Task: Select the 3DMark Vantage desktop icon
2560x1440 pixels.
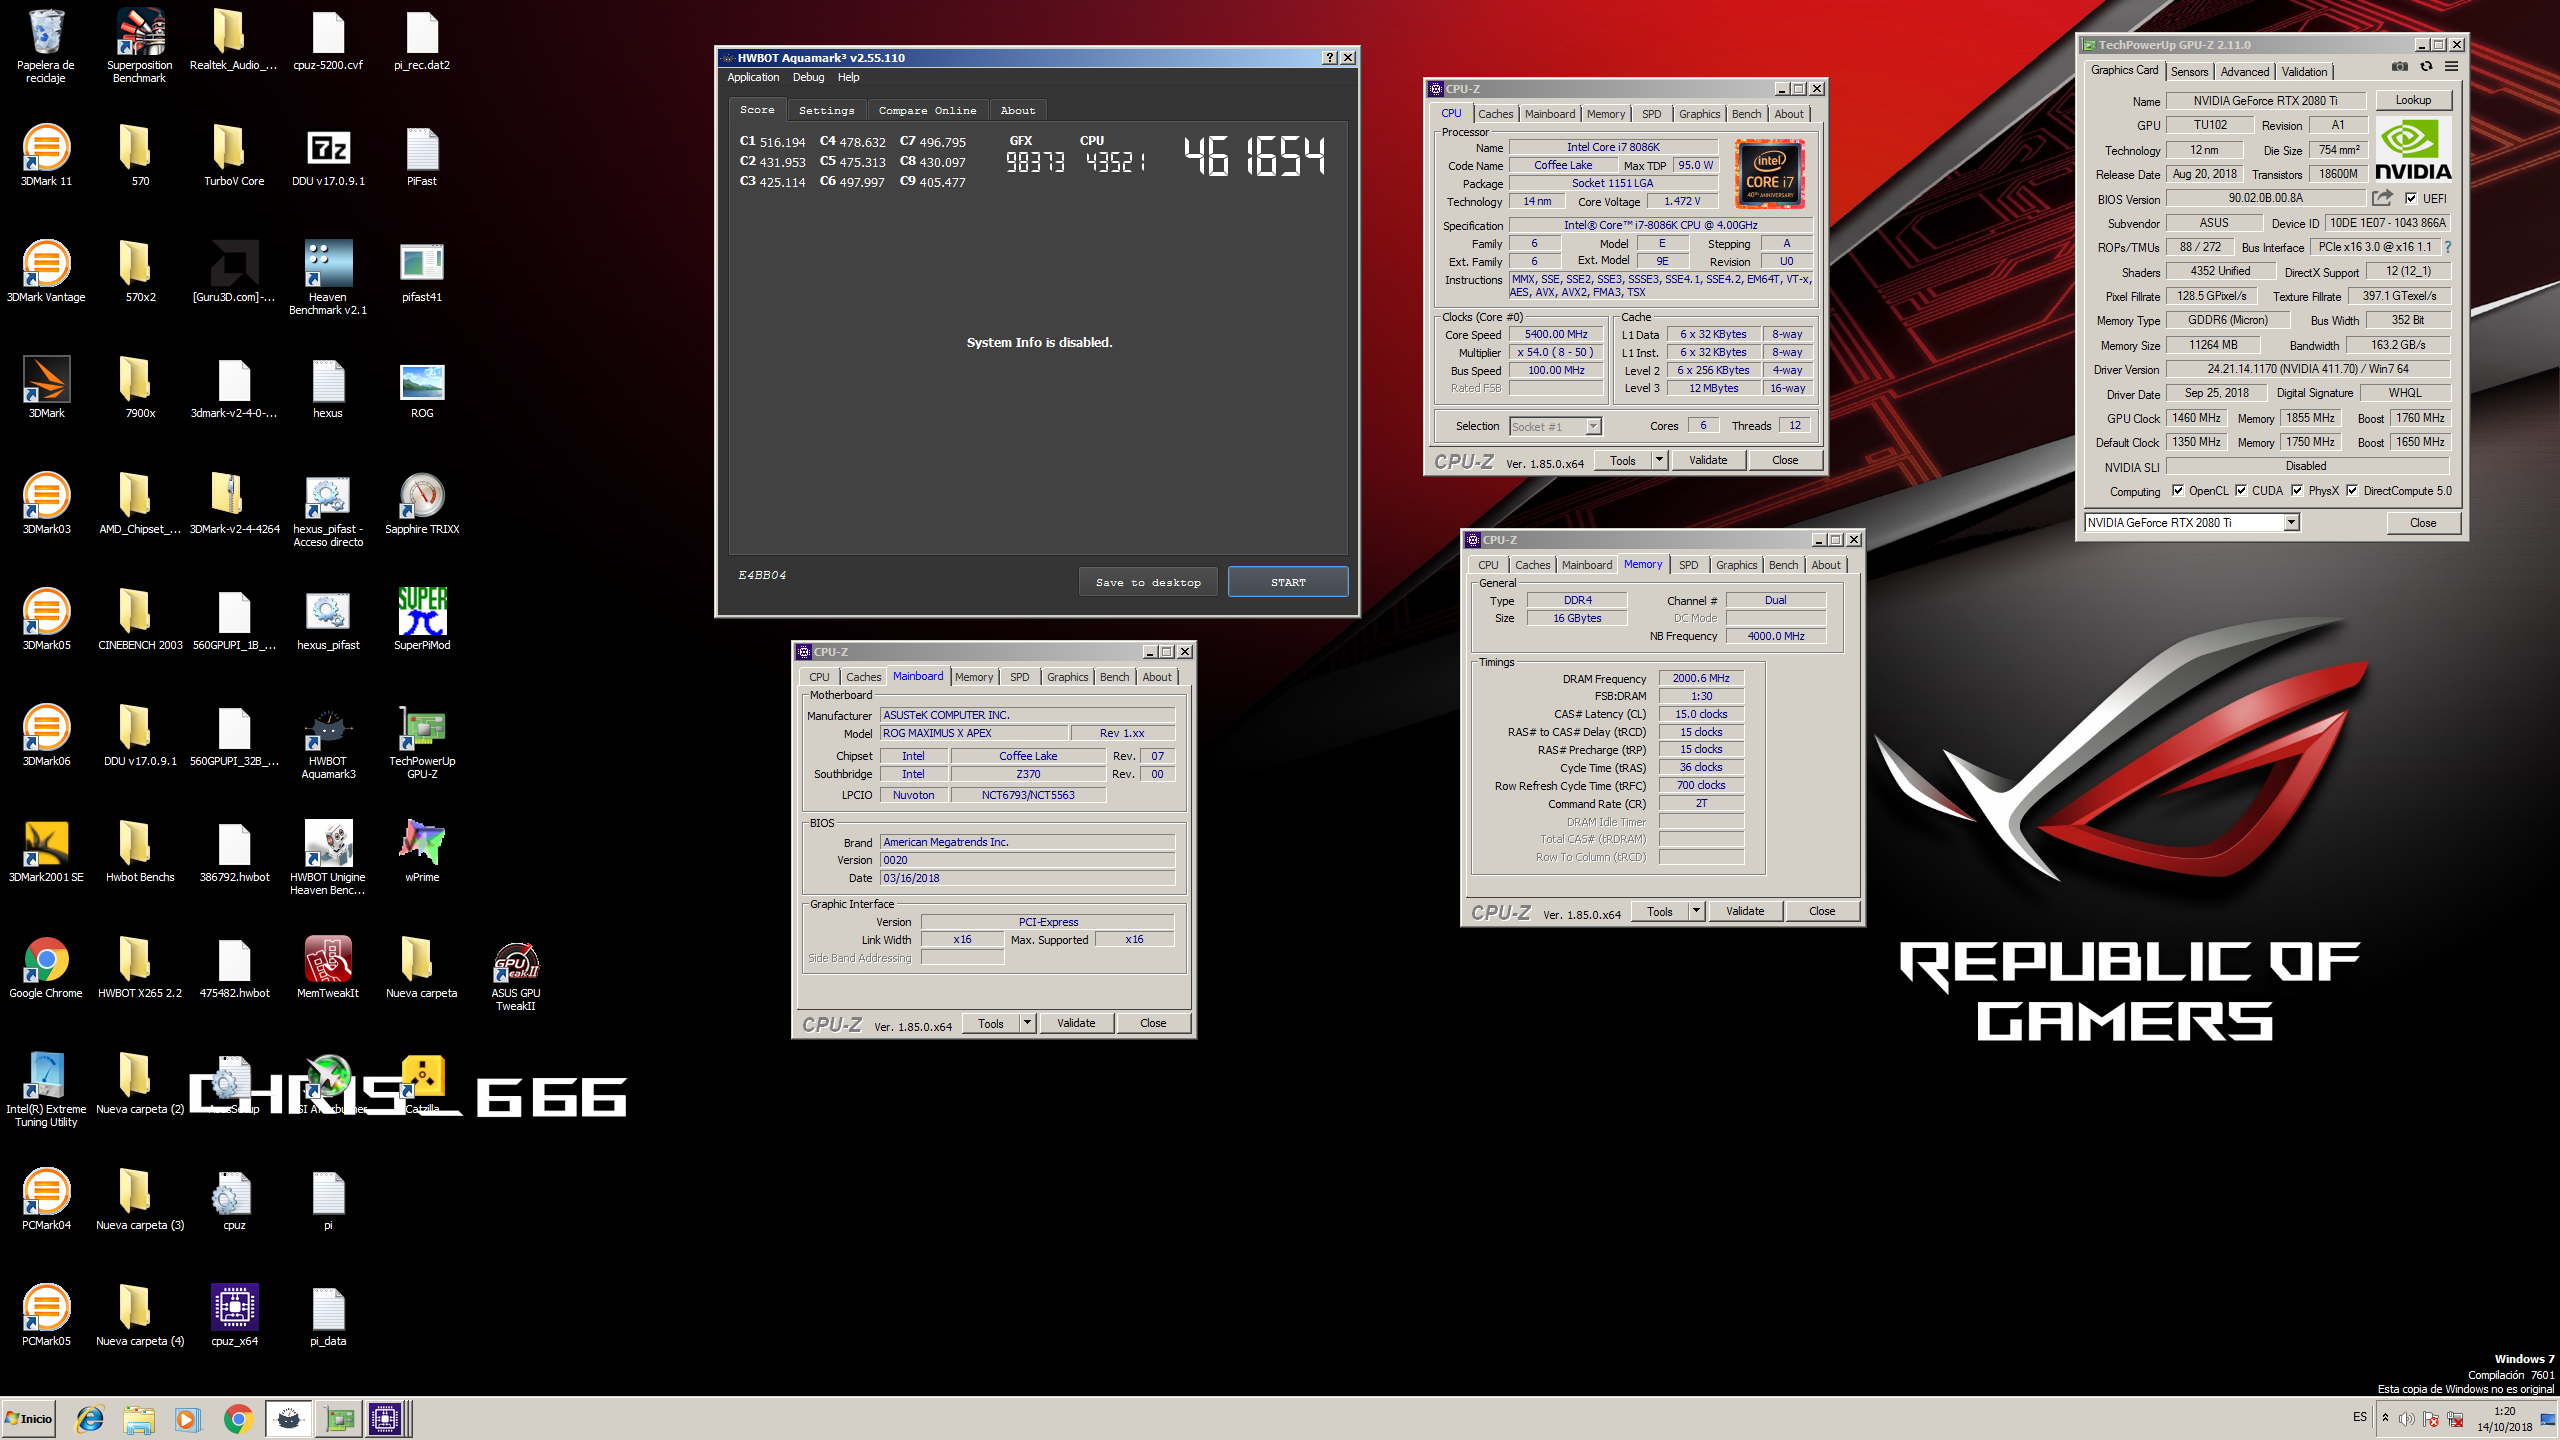Action: coord(46,272)
